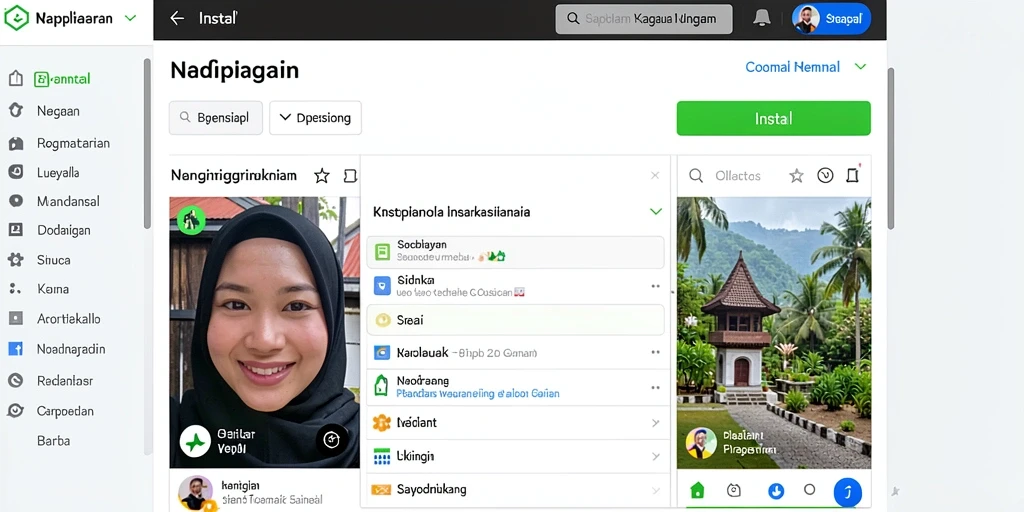
Task: Collapse the Knstpianola Insarkasiianaia section
Action: pos(656,212)
